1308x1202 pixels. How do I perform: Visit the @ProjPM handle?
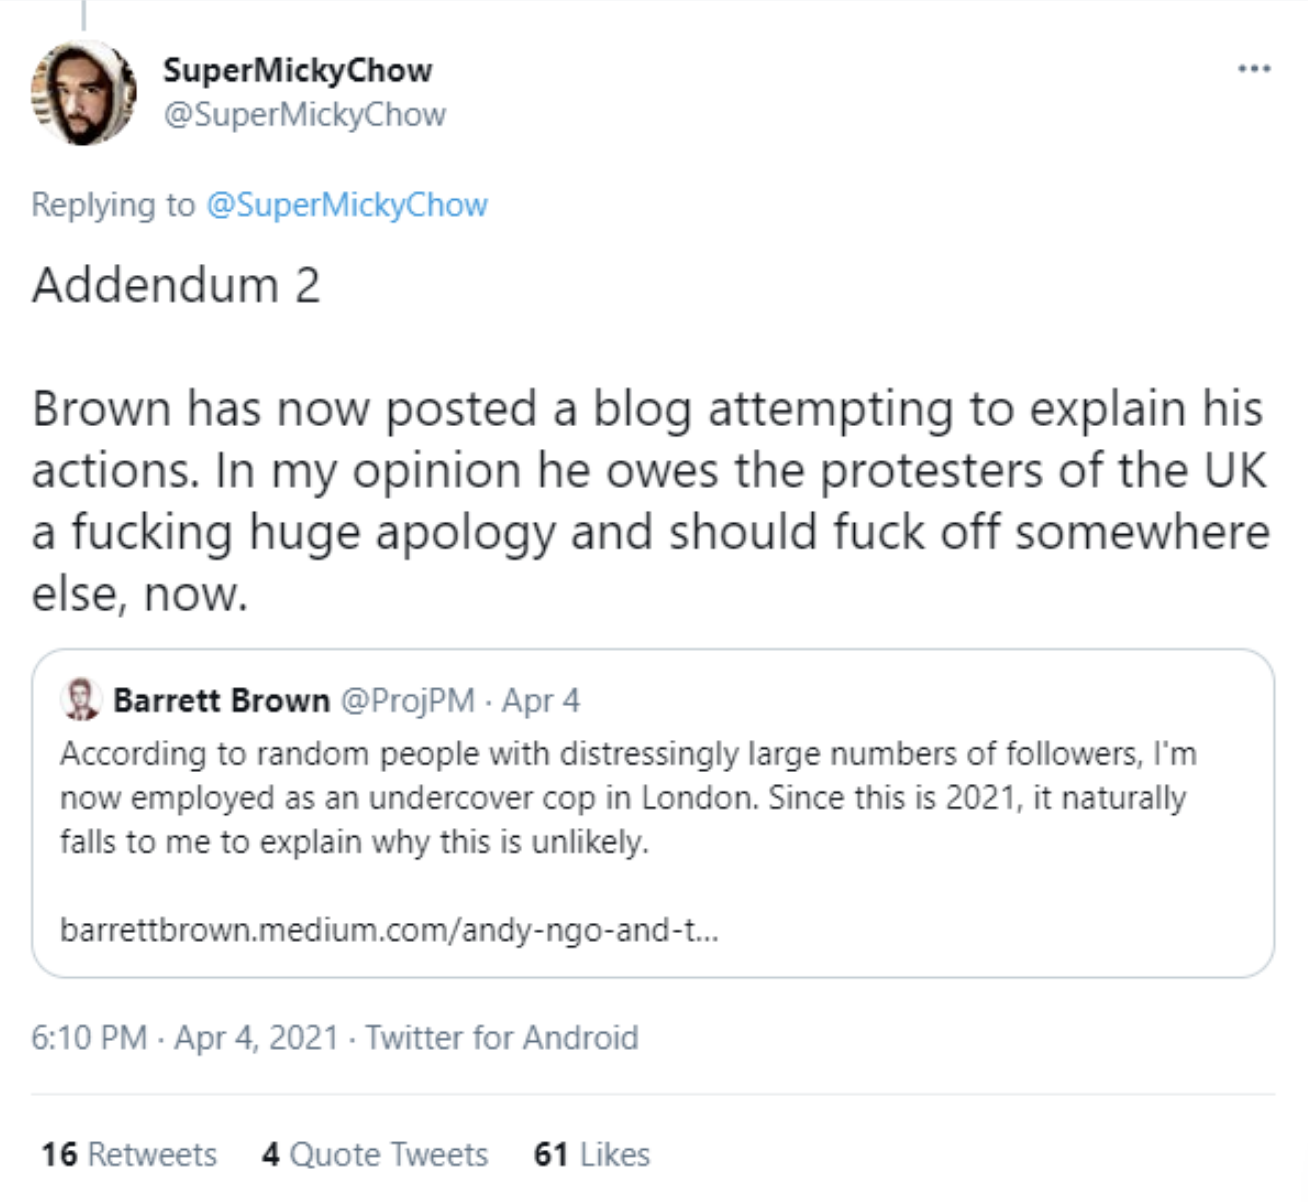(x=408, y=700)
